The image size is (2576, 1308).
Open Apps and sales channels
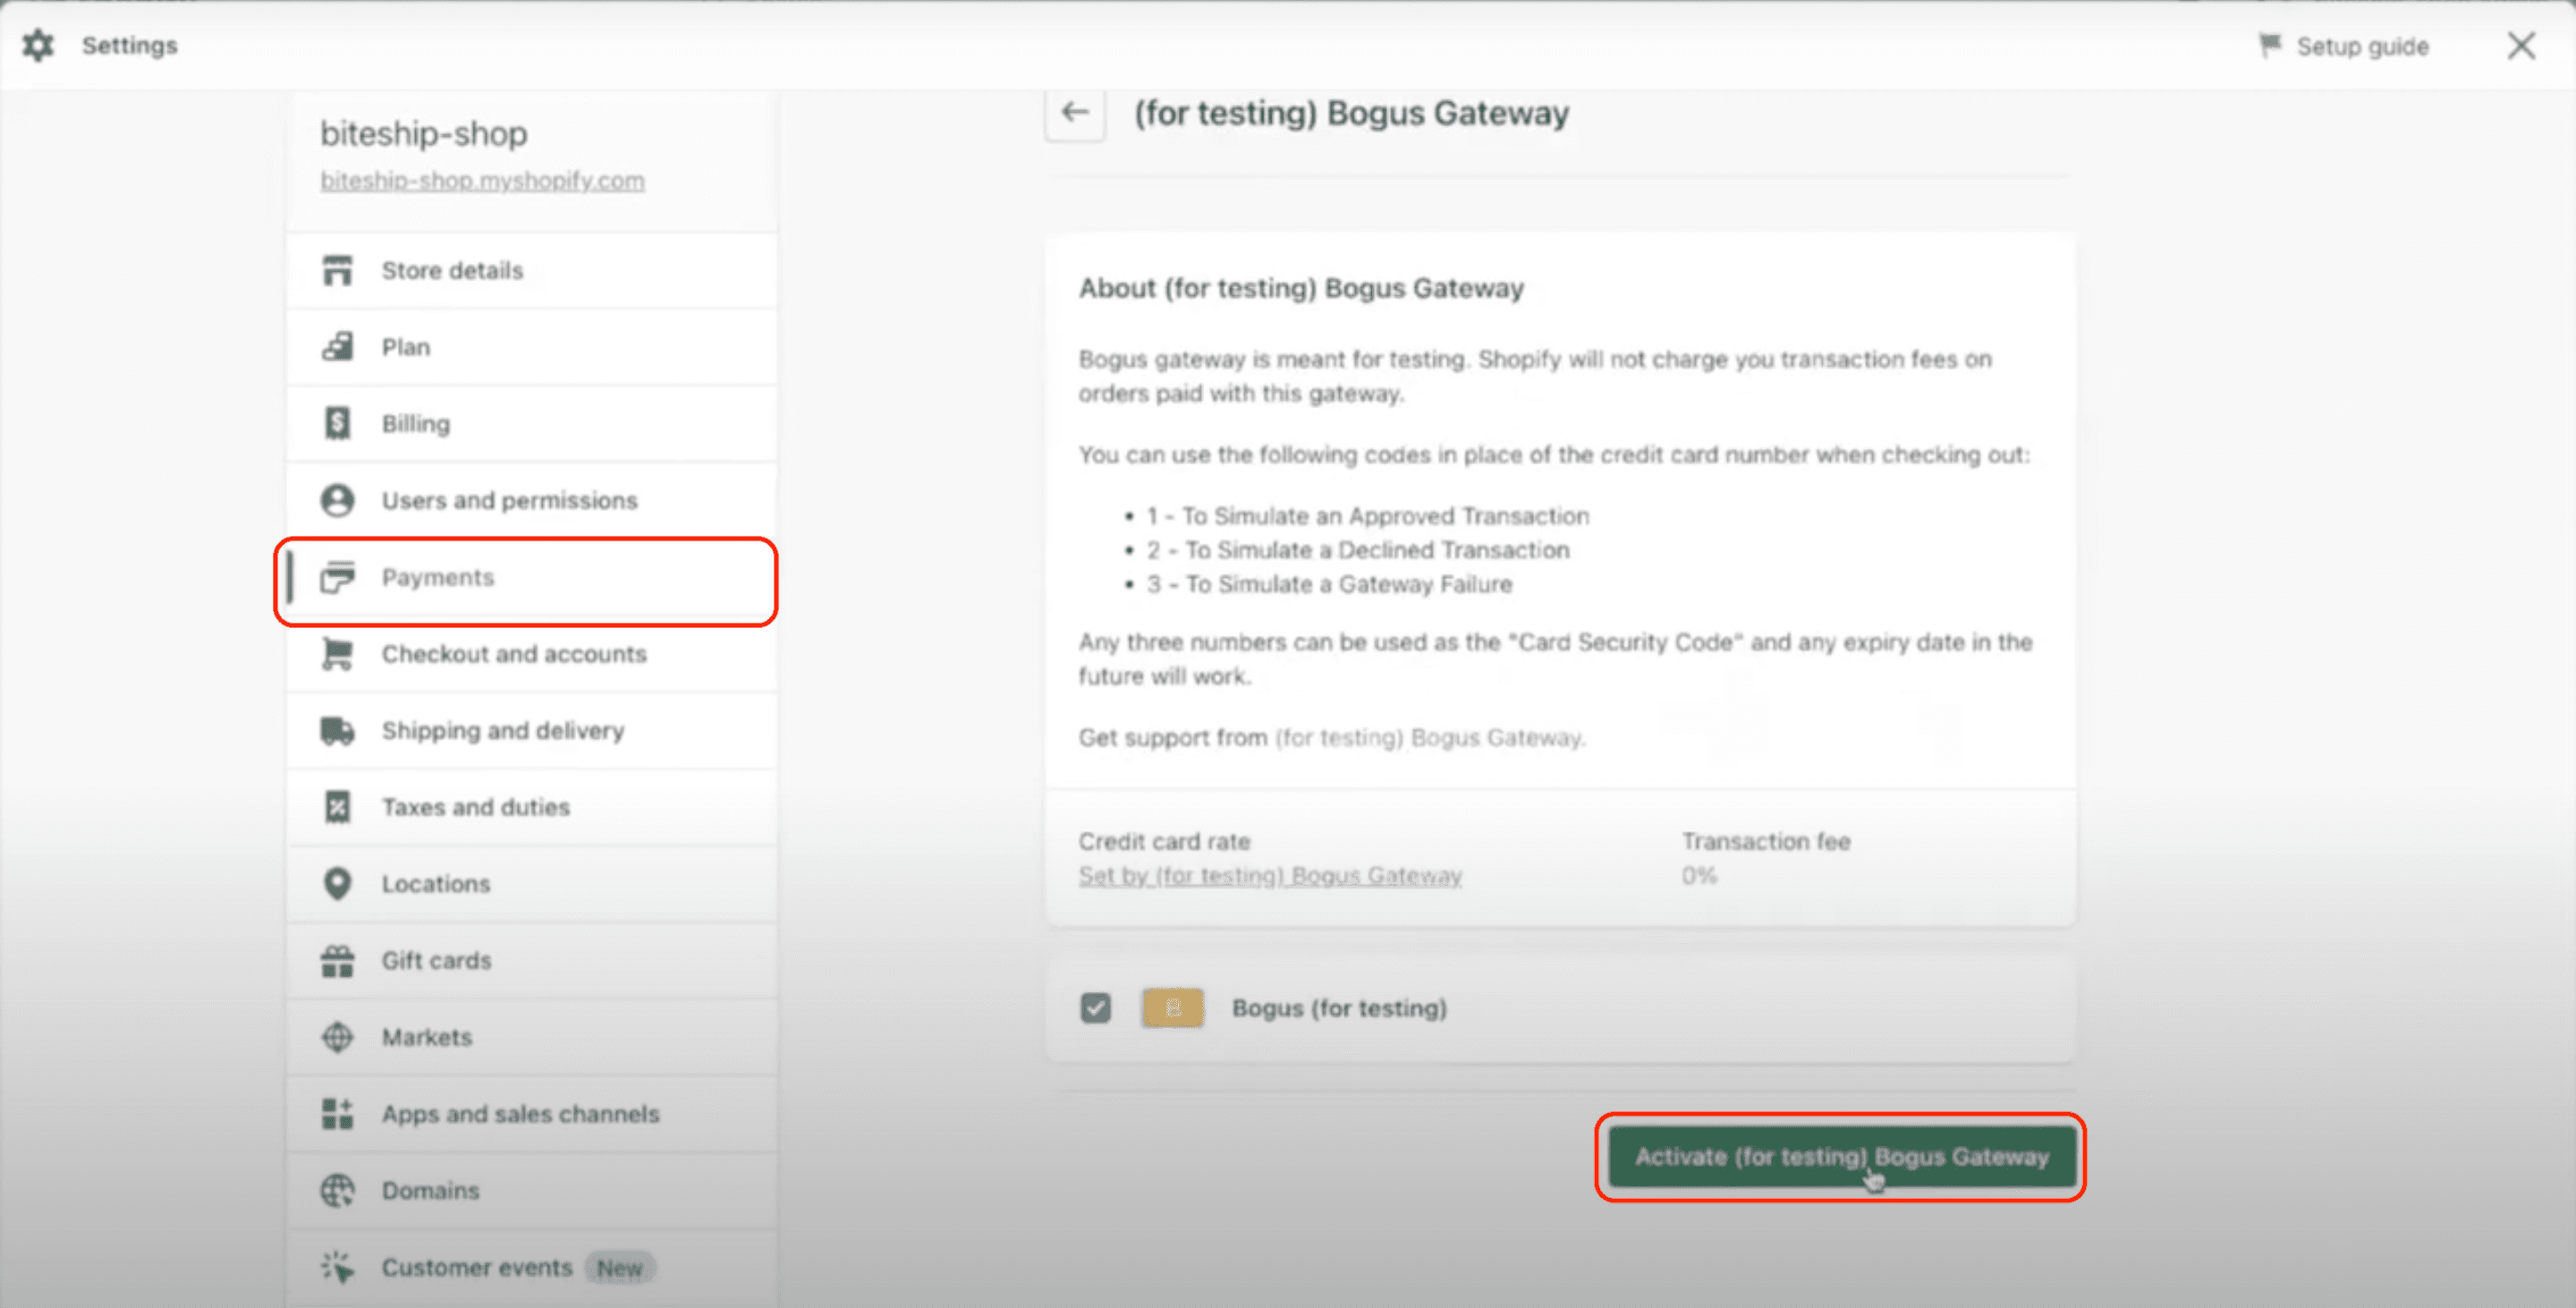coord(531,1114)
